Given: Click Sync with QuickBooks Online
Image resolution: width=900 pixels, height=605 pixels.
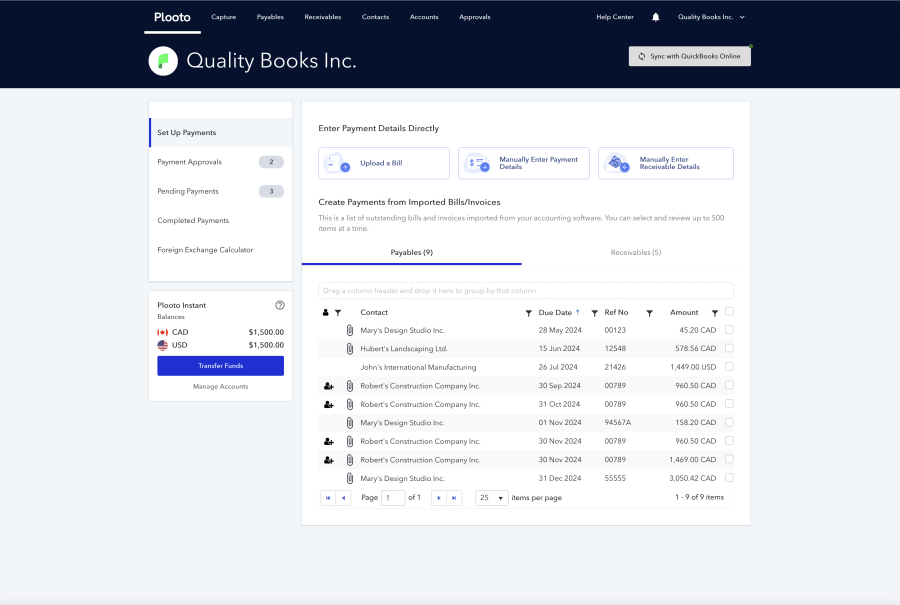Looking at the screenshot, I should 689,56.
